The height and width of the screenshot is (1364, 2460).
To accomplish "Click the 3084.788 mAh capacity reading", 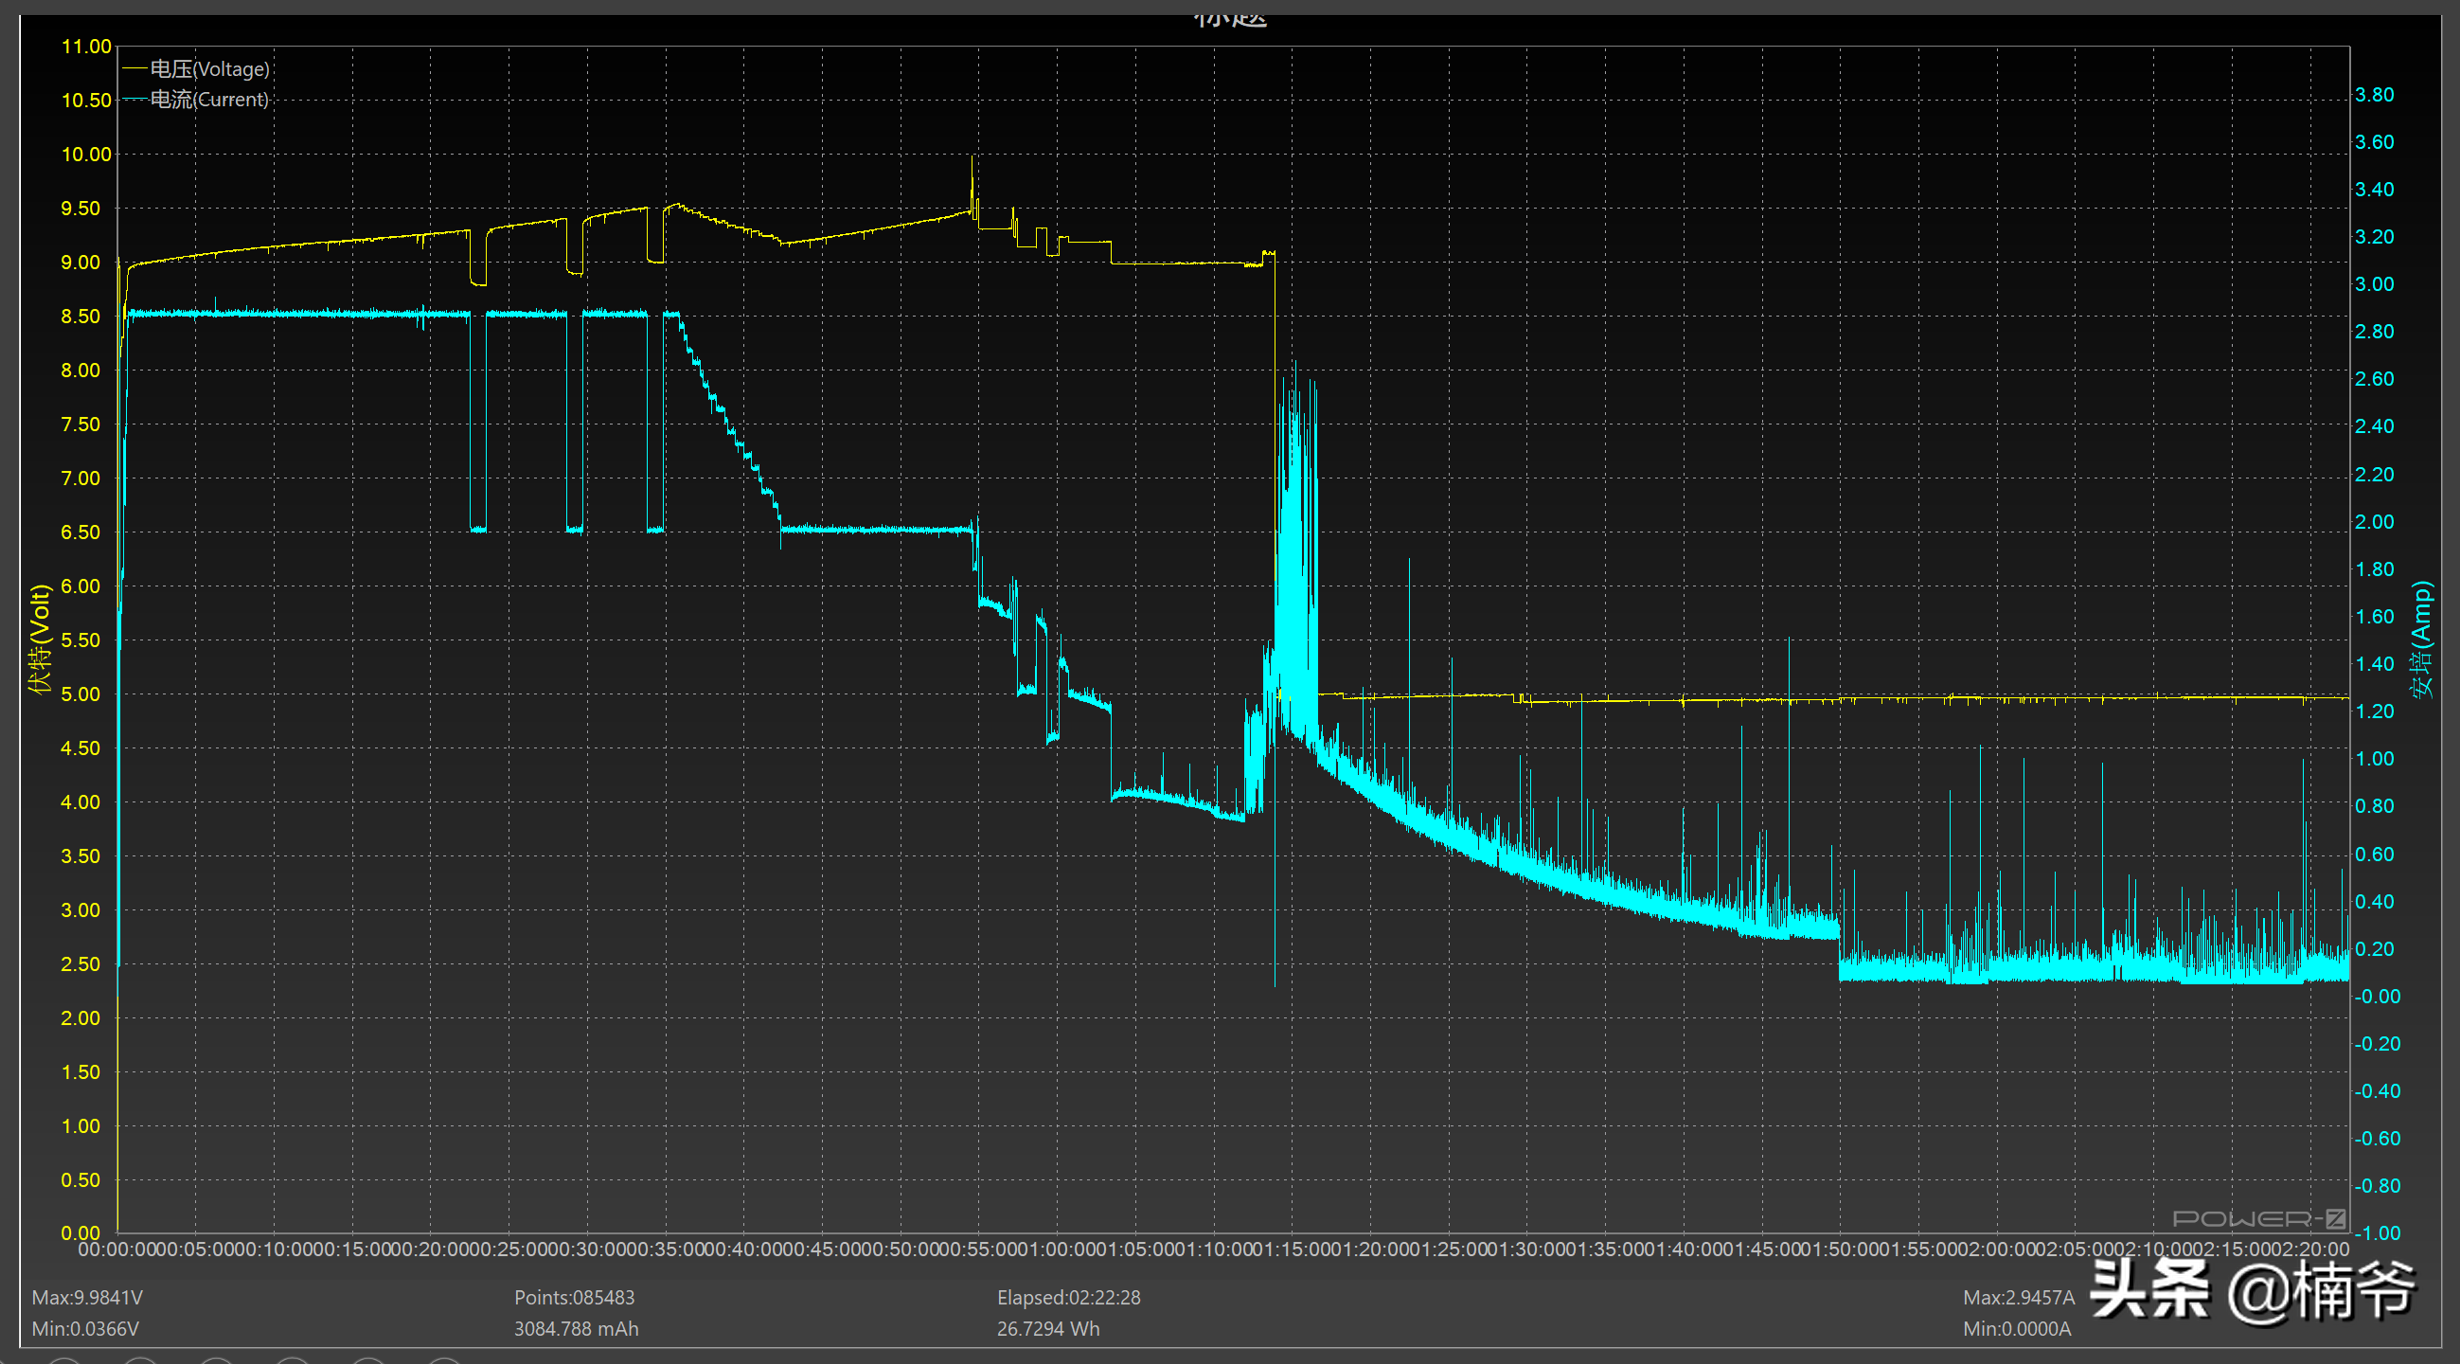I will [x=576, y=1329].
